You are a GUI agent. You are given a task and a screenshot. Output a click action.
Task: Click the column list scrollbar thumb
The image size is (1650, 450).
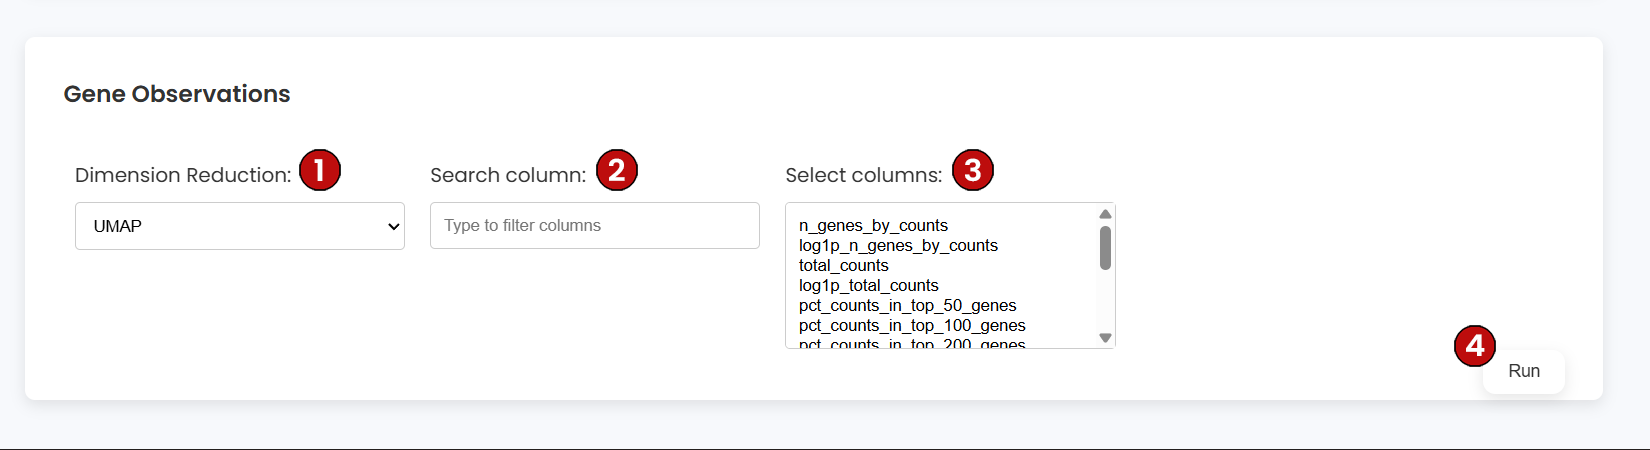[x=1105, y=248]
